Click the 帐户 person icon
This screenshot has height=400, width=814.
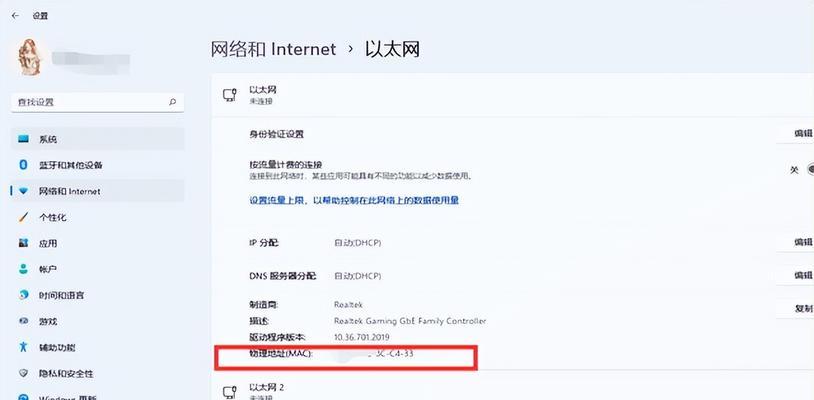pos(23,269)
